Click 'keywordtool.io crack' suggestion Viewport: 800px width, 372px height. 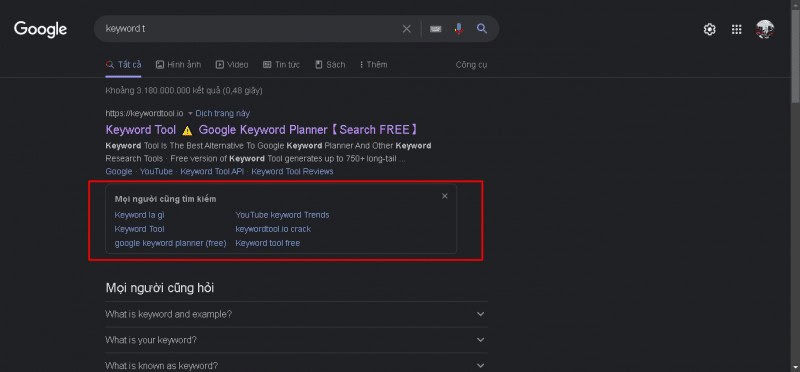(273, 229)
